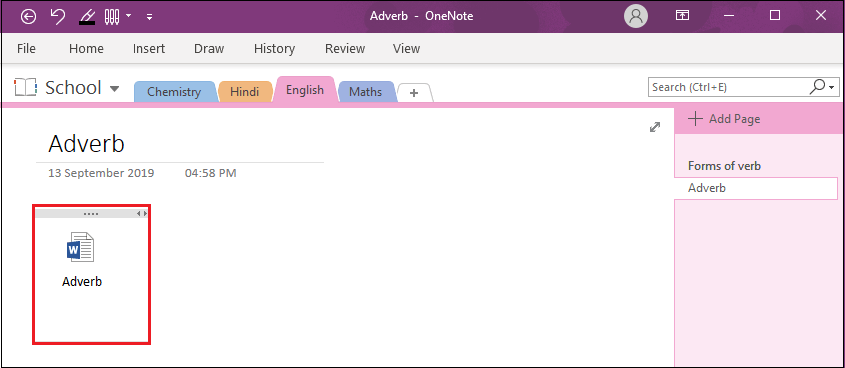The height and width of the screenshot is (368, 845).
Task: Open the Home ribbon tab
Action: pos(86,48)
